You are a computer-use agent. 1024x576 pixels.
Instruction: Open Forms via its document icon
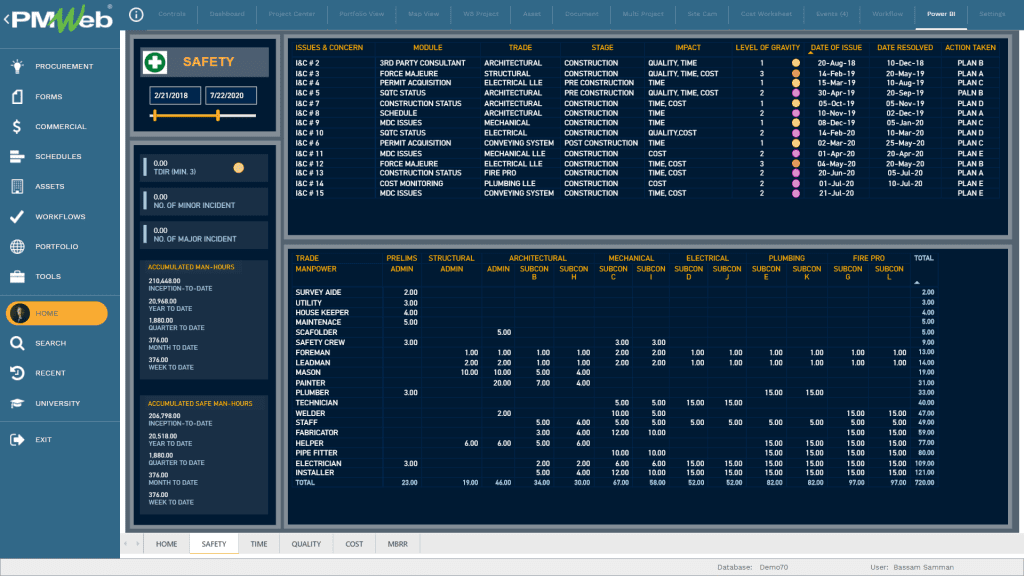[x=17, y=97]
